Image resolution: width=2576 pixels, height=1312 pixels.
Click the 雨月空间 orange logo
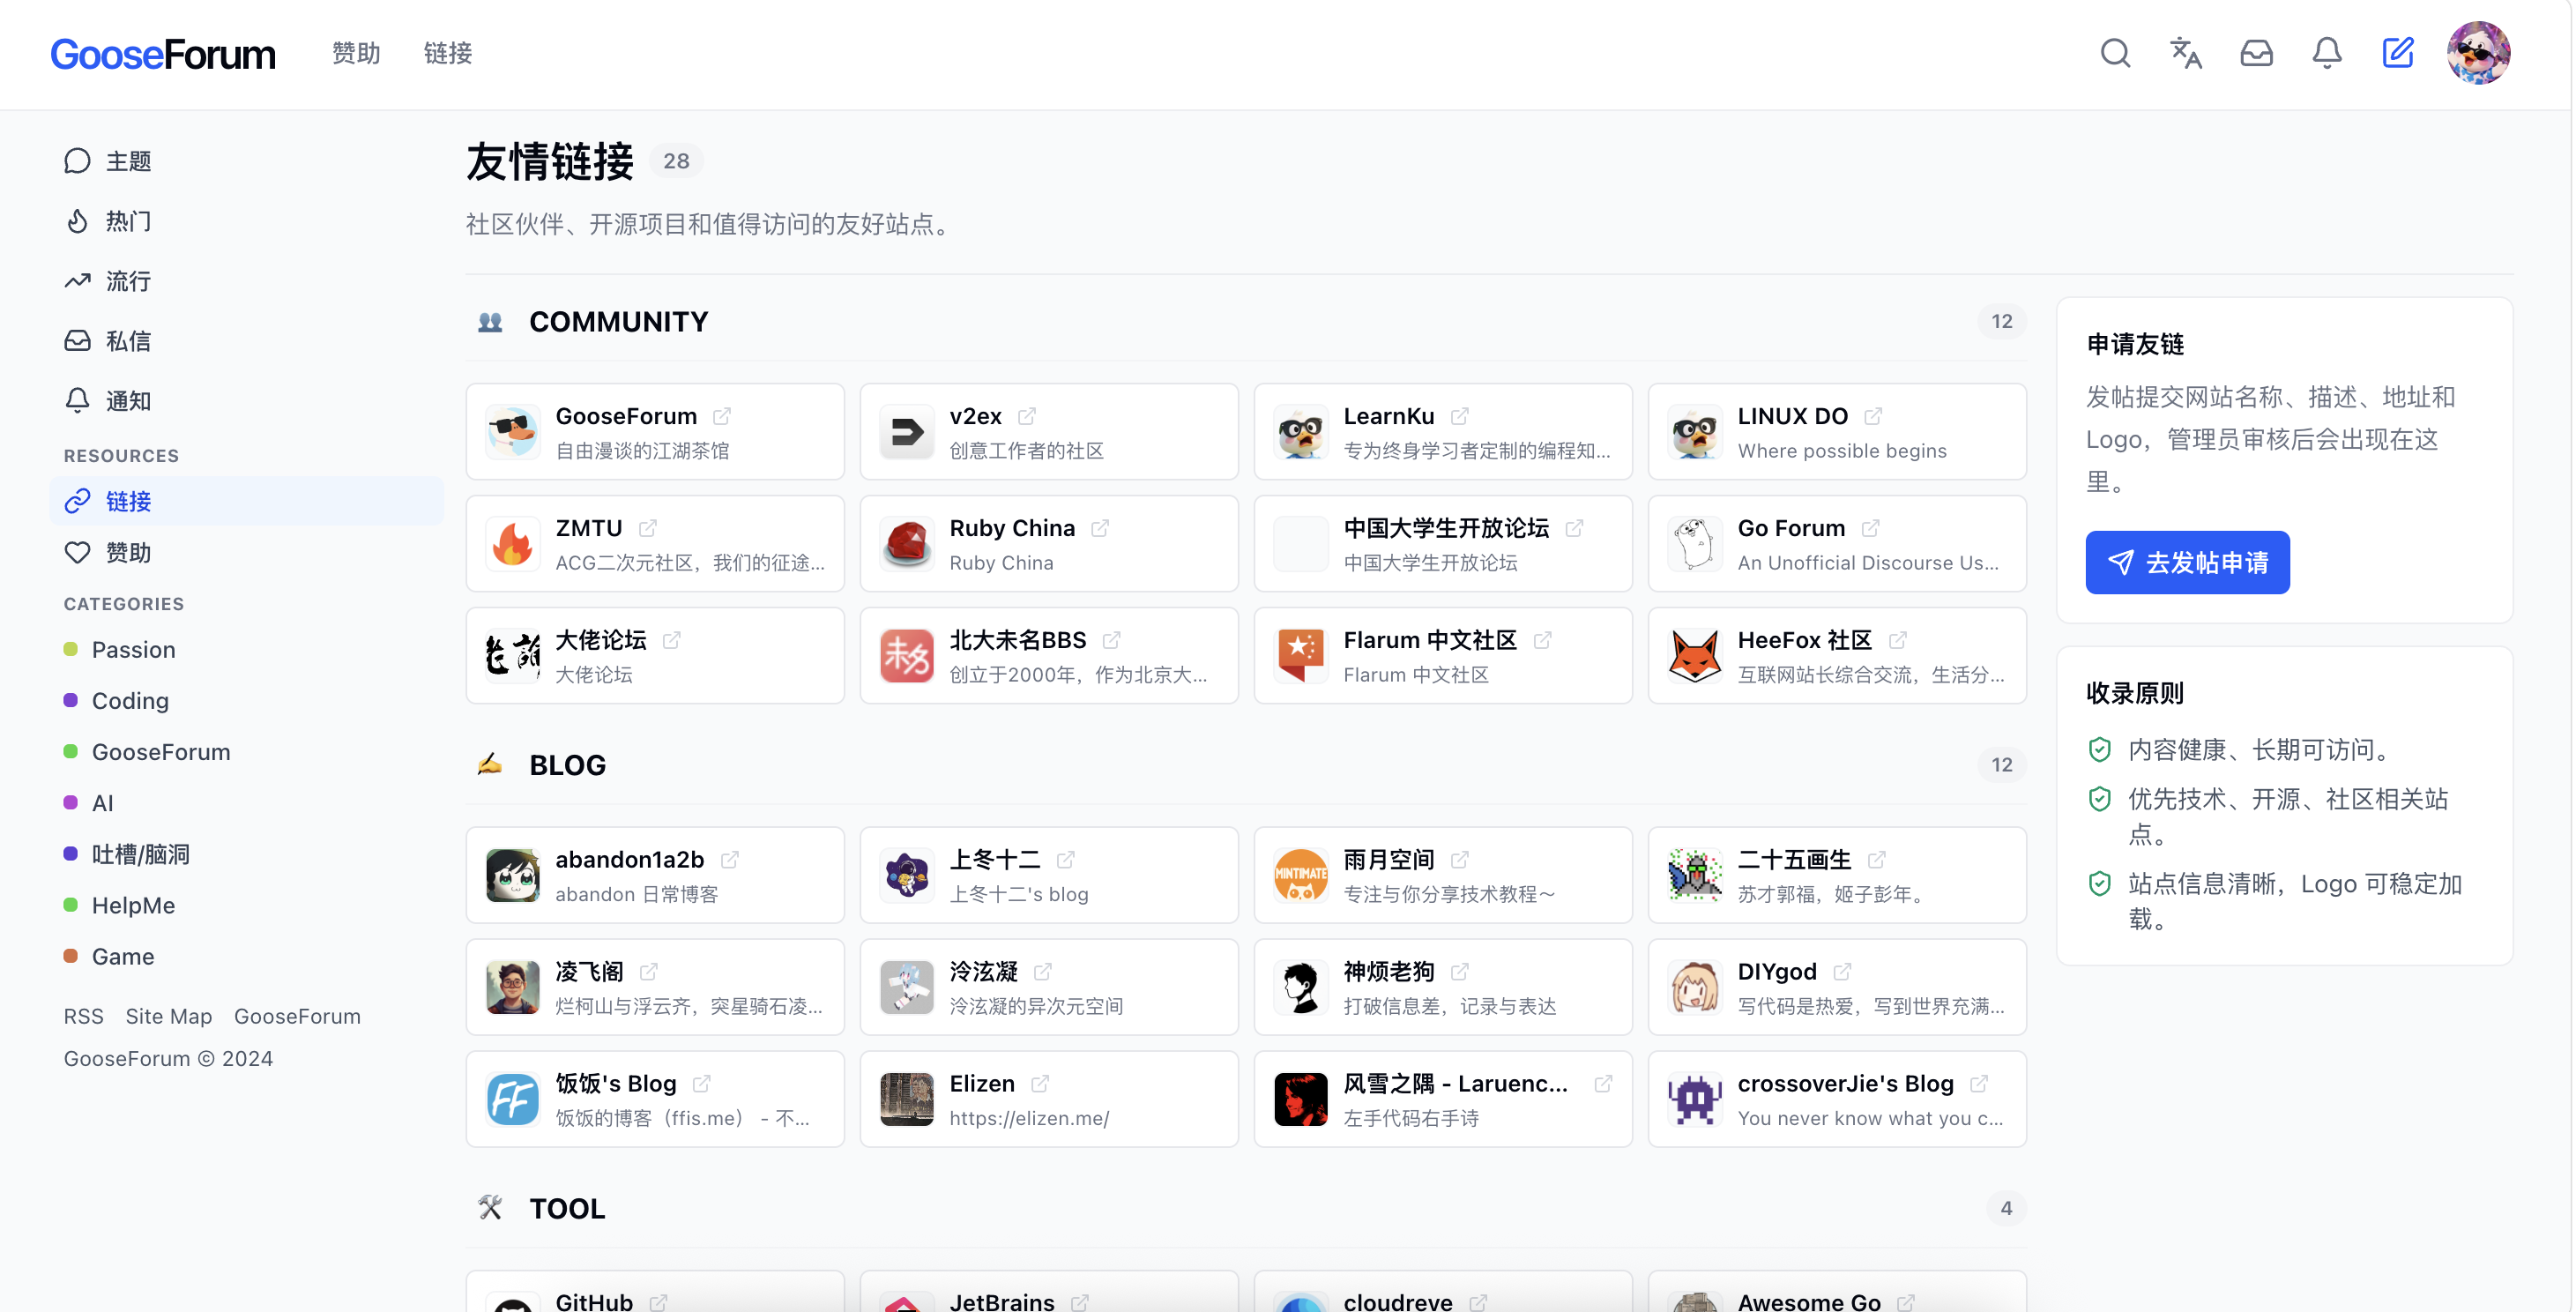tap(1301, 875)
